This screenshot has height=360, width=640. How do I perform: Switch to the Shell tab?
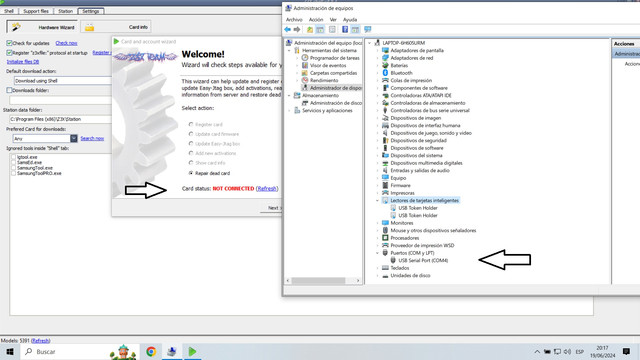click(x=9, y=11)
